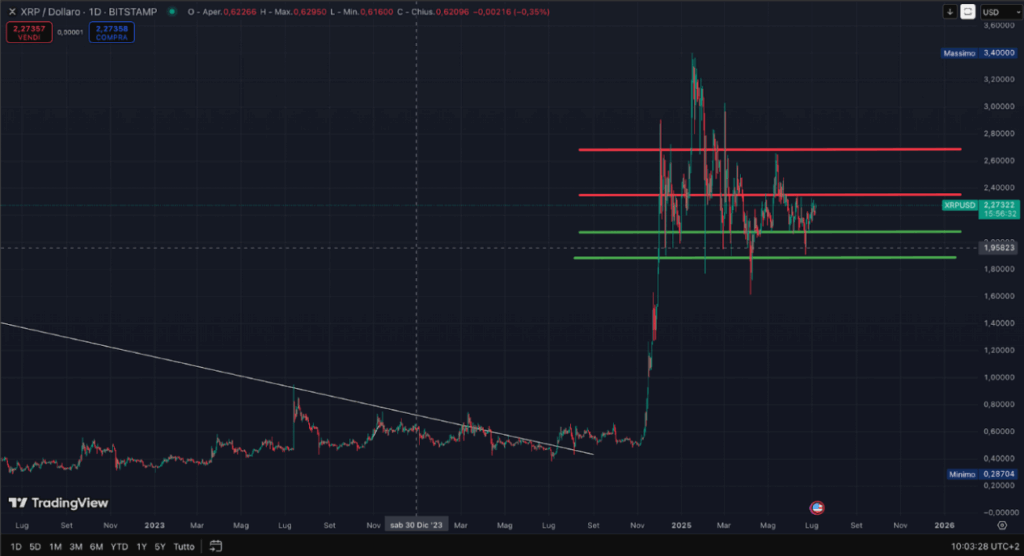Click the green market status dot

click(x=173, y=12)
